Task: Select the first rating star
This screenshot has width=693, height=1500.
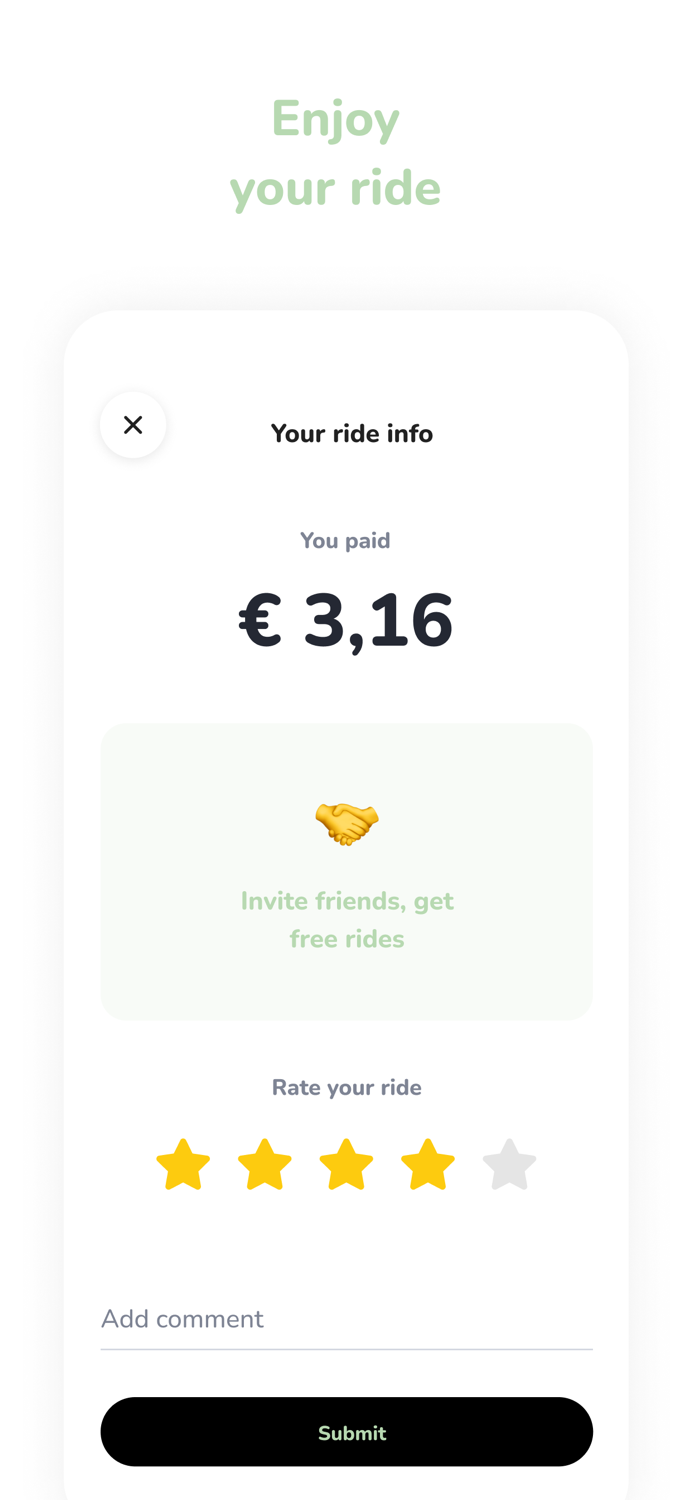Action: pos(183,1163)
